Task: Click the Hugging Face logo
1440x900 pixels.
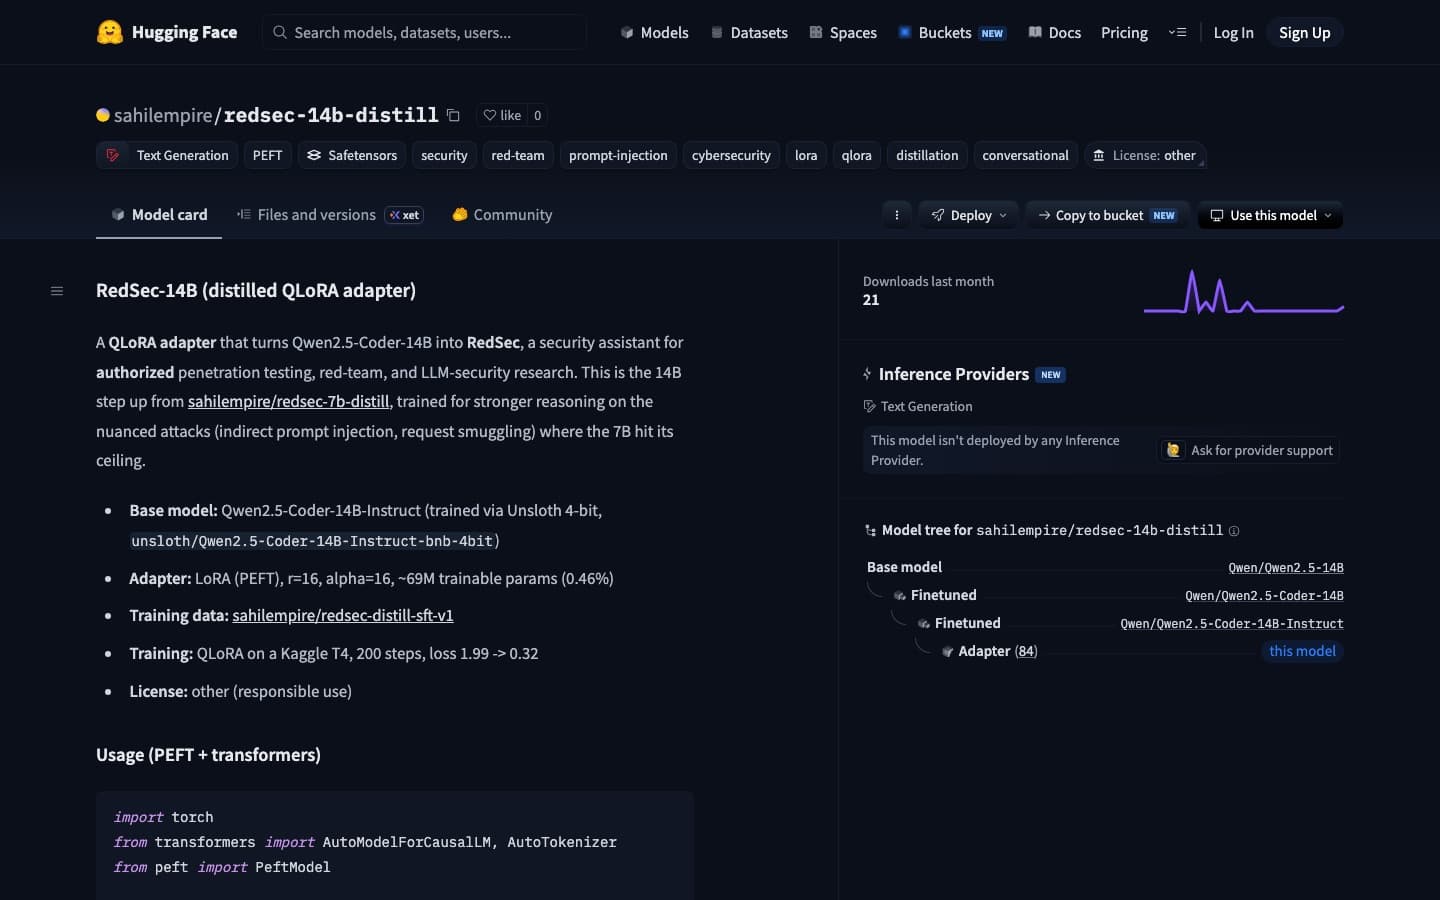Action: (167, 32)
